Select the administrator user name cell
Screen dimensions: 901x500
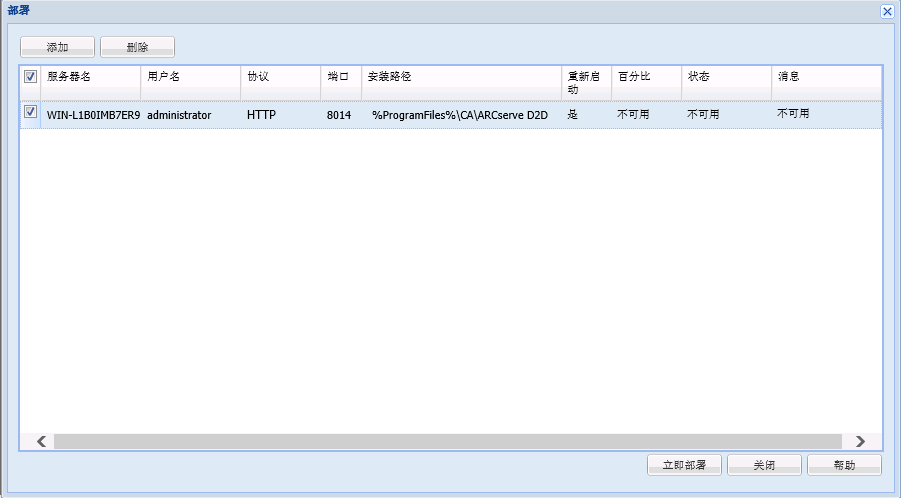pos(179,115)
